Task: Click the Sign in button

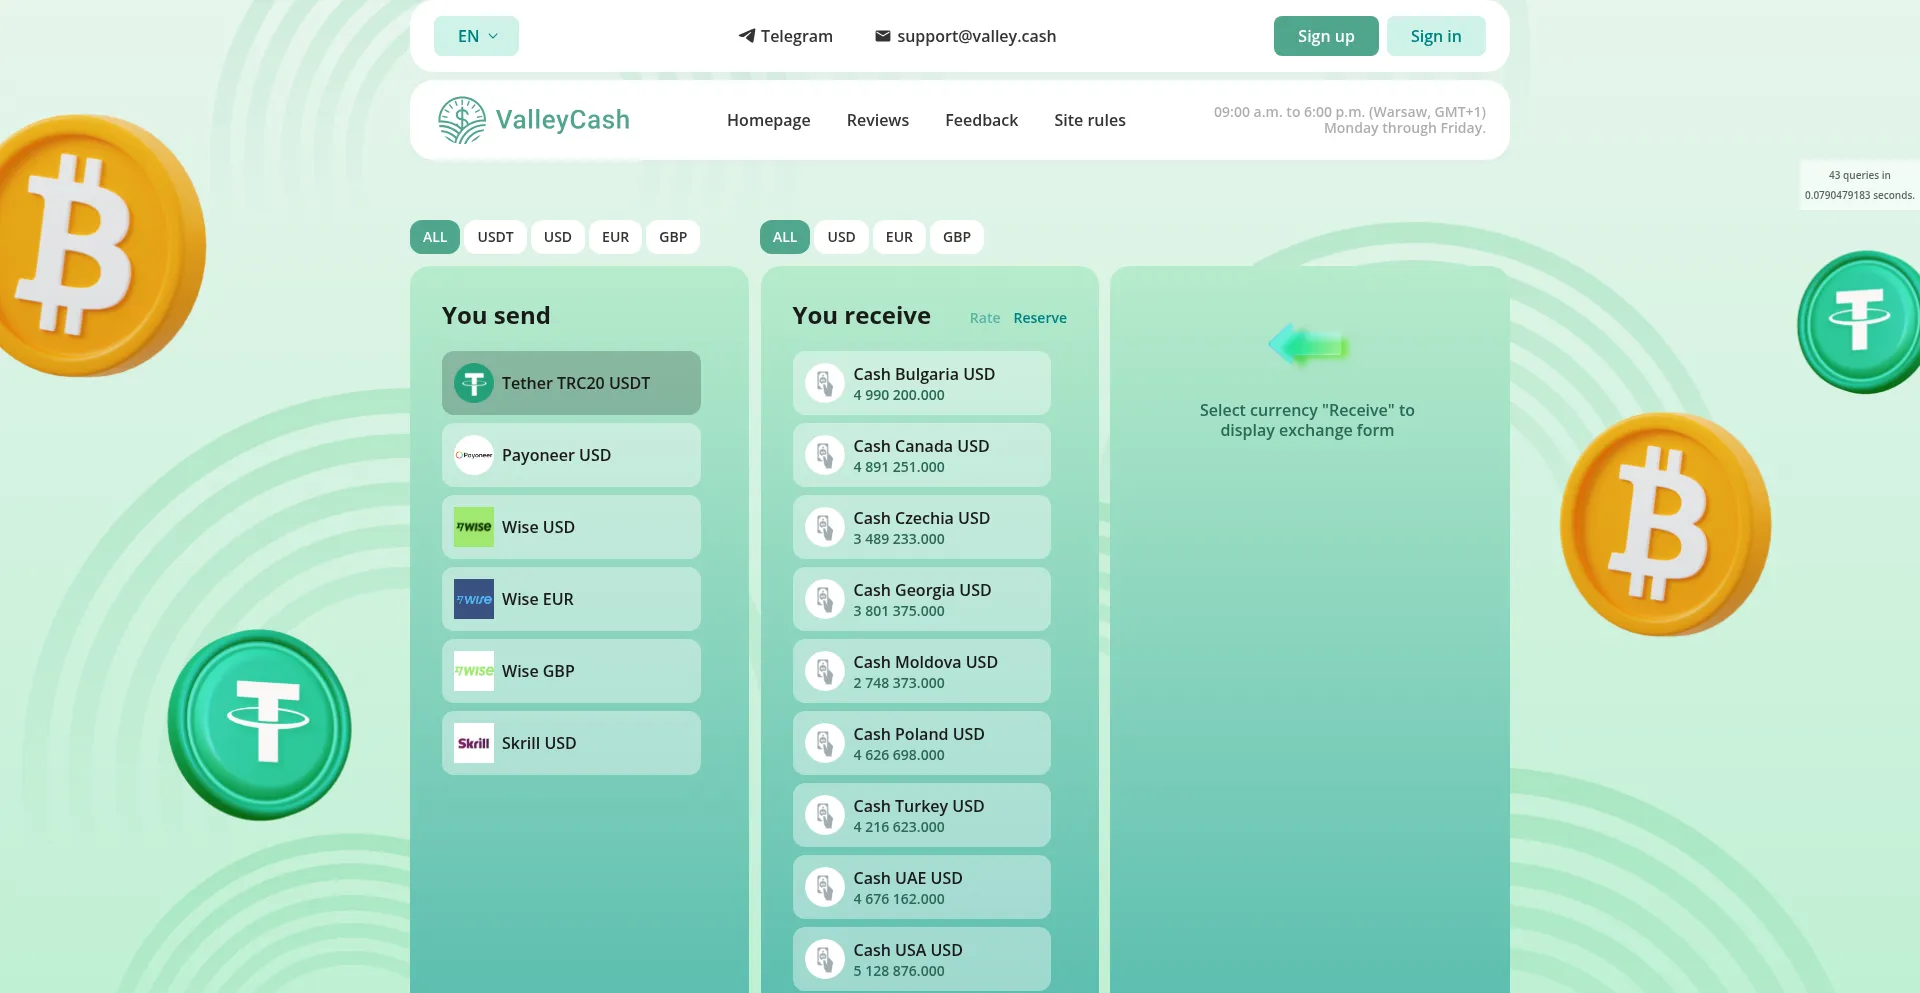Action: tap(1435, 36)
